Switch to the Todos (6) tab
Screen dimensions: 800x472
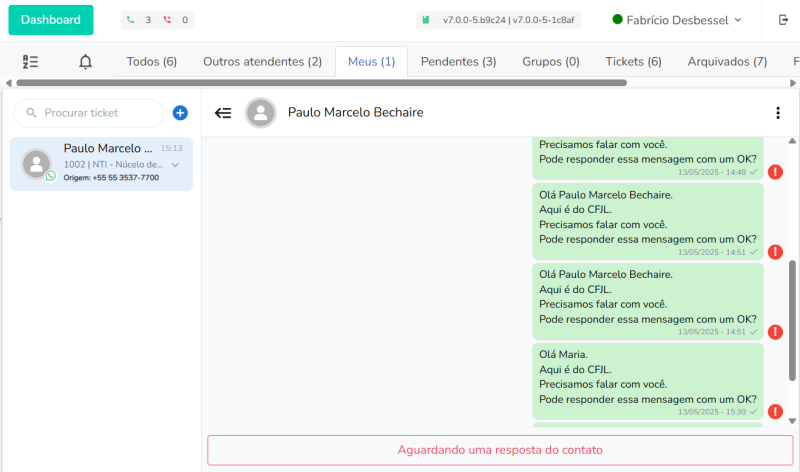151,62
